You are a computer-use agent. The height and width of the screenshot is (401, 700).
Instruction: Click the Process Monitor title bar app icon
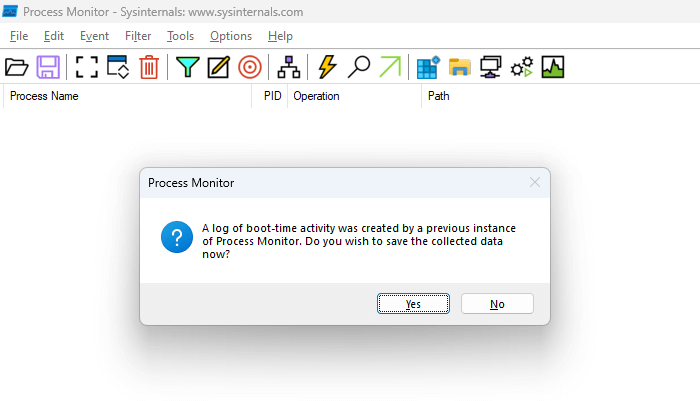point(10,12)
